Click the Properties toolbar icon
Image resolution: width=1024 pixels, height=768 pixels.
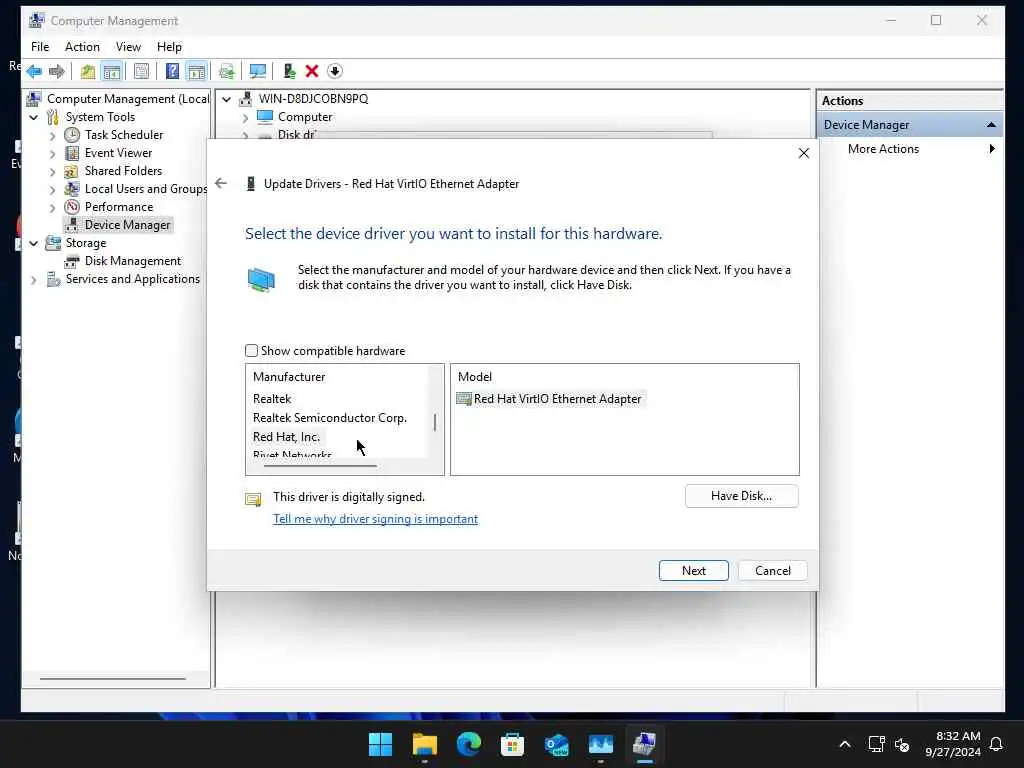coord(141,71)
